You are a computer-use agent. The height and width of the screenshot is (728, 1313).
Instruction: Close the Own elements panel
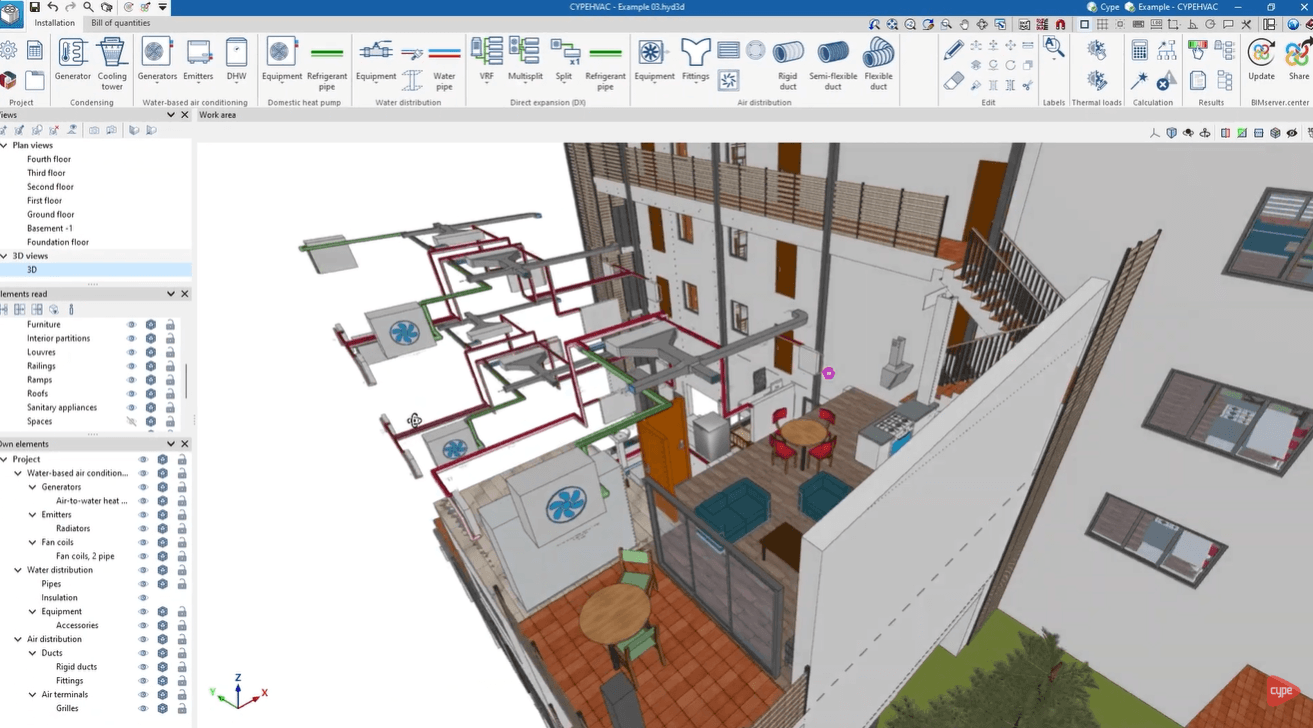(185, 444)
